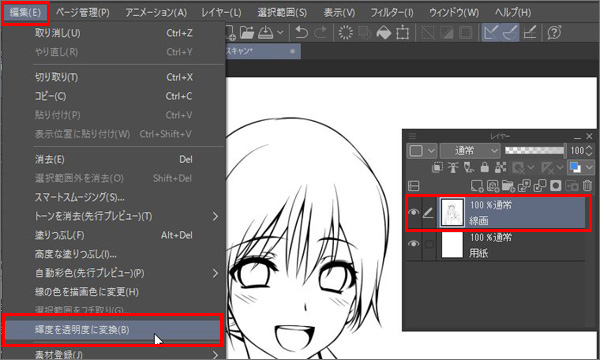This screenshot has width=600, height=360.
Task: Click the scale/rotate transform toolbar icon
Action: 402,33
